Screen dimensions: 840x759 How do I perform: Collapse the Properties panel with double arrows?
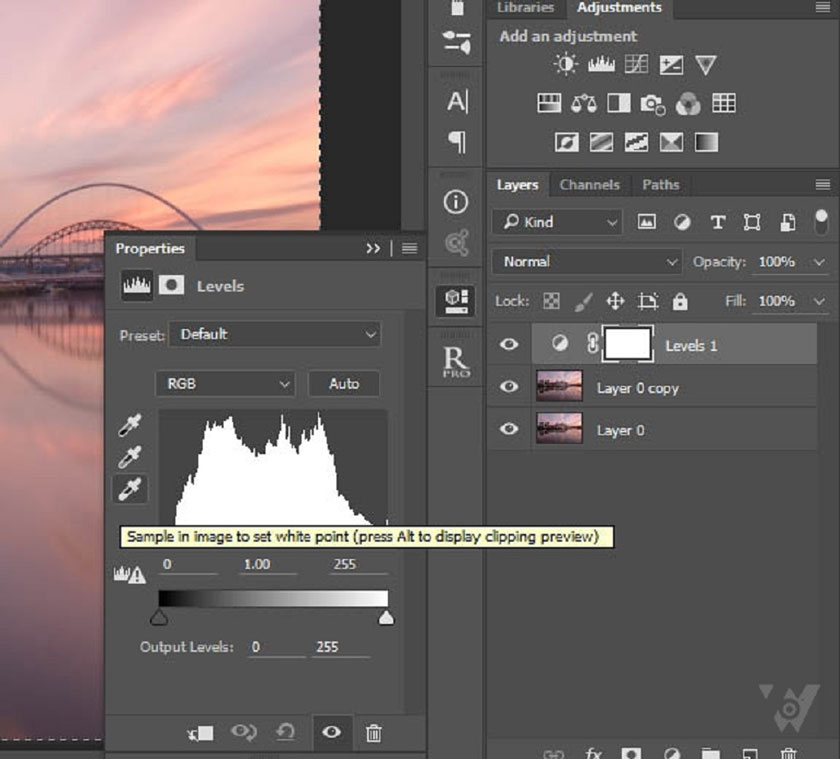tap(373, 249)
